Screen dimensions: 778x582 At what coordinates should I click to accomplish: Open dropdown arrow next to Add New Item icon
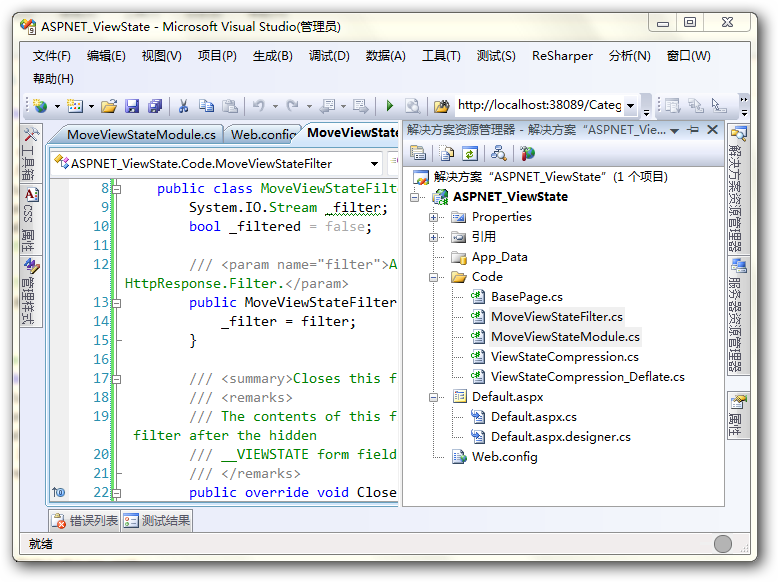91,106
